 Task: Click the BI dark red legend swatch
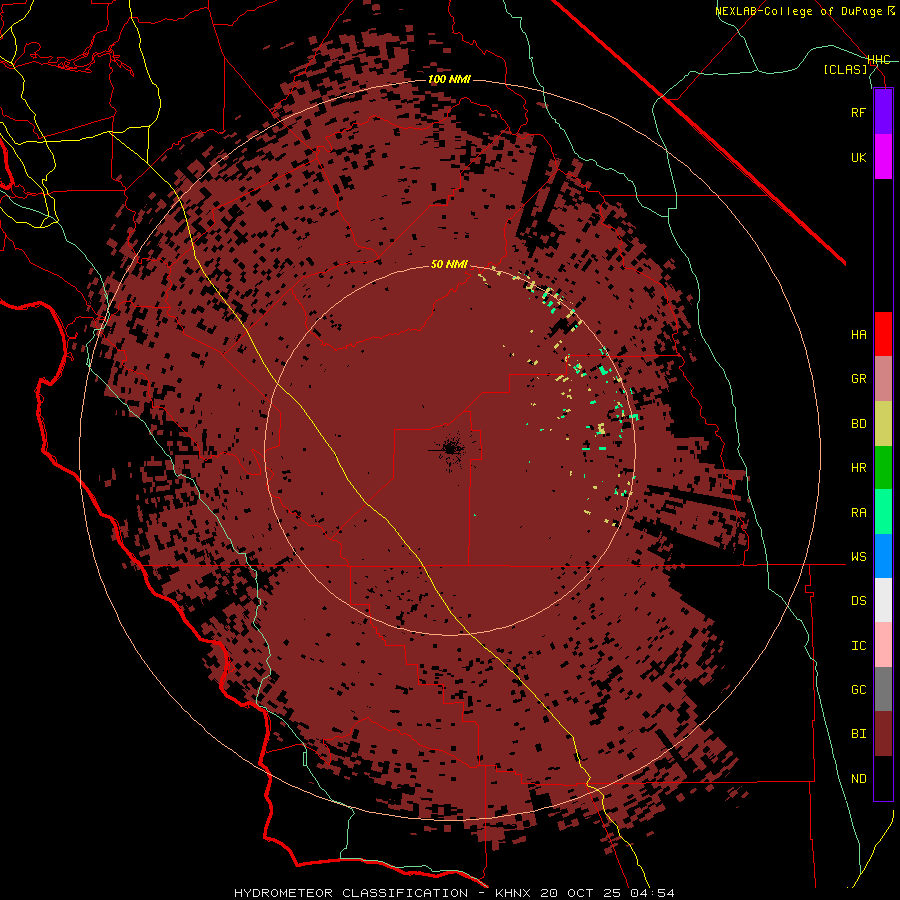coord(883,734)
